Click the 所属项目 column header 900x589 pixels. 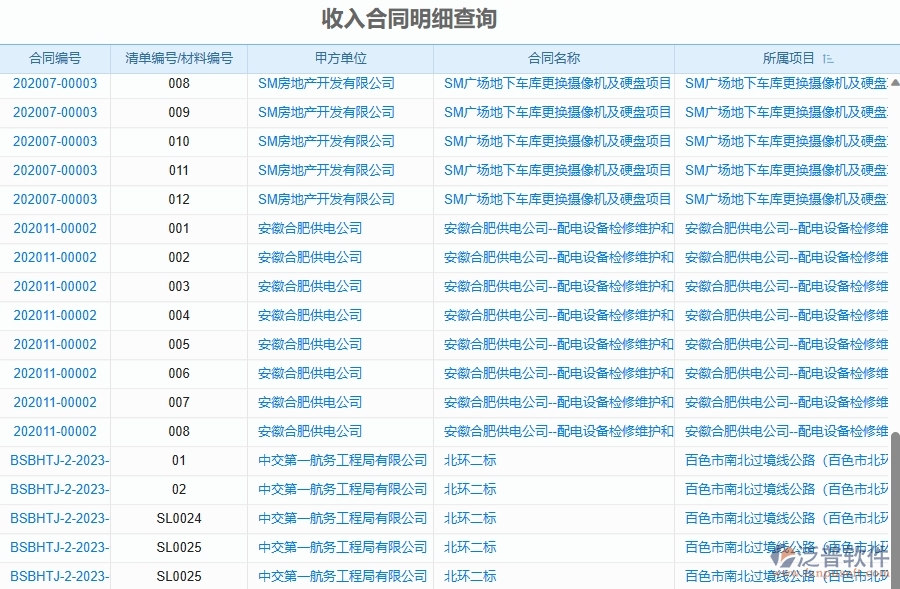pyautogui.click(x=788, y=58)
